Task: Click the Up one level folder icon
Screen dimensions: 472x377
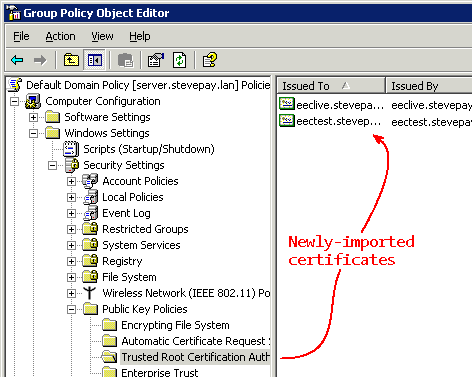Action: (x=71, y=60)
